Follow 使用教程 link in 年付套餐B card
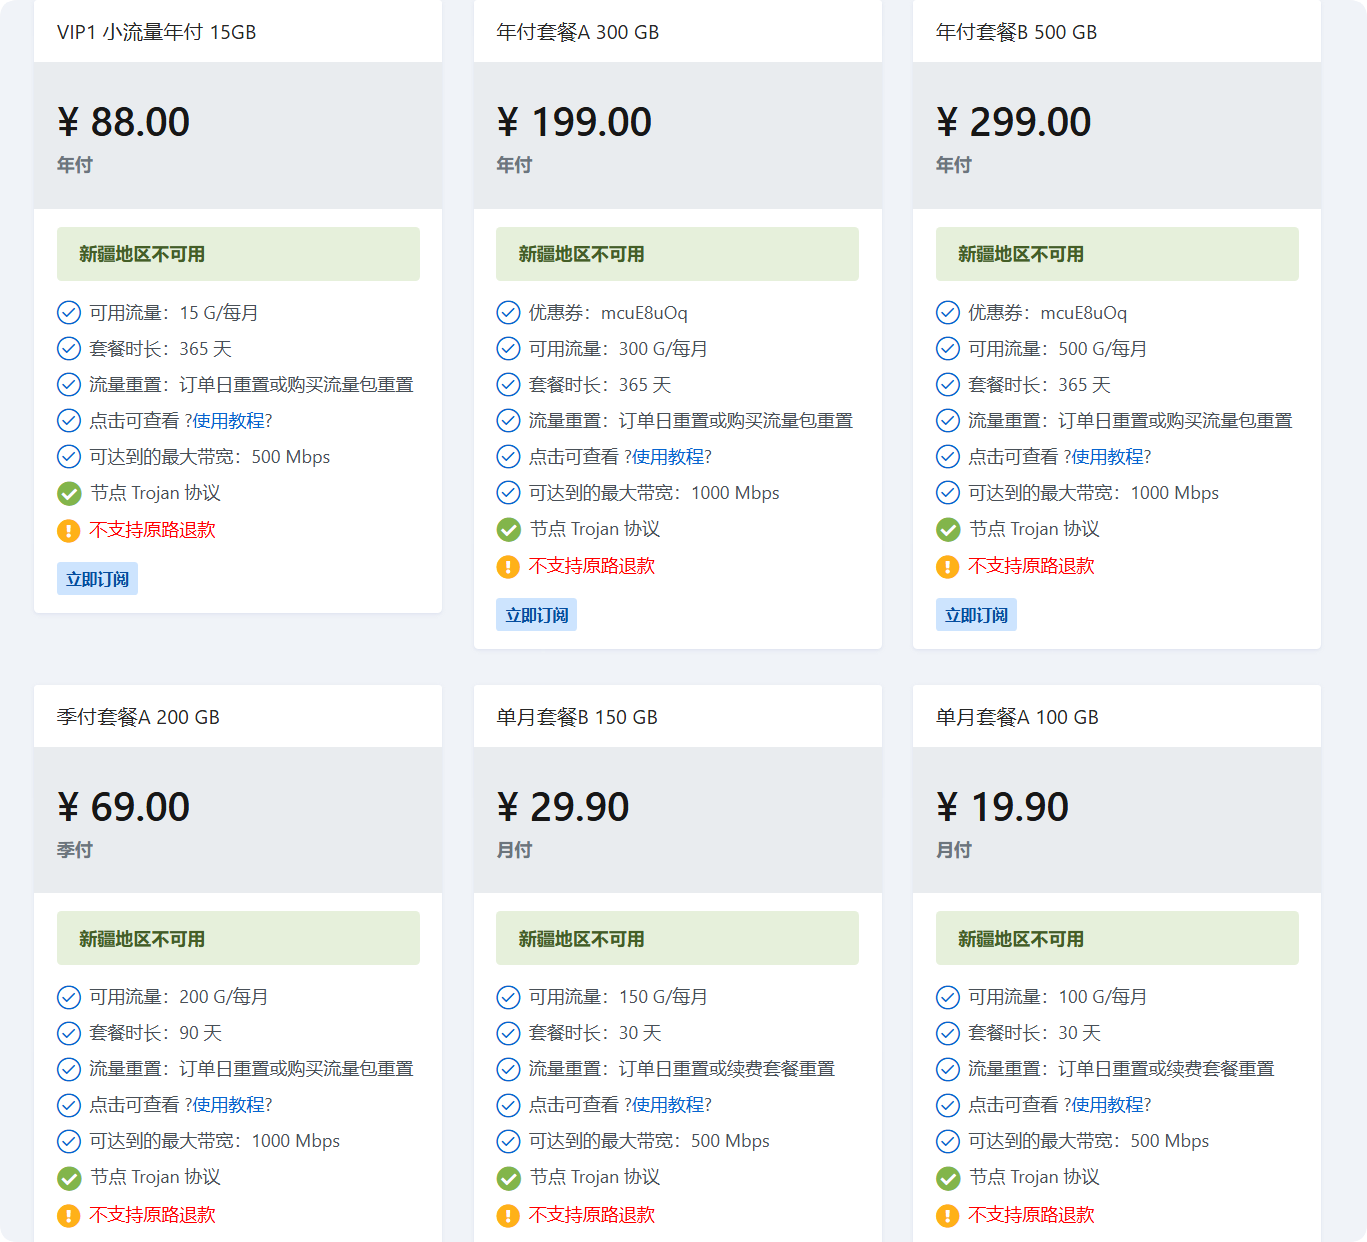This screenshot has width=1367, height=1242. 1108,457
